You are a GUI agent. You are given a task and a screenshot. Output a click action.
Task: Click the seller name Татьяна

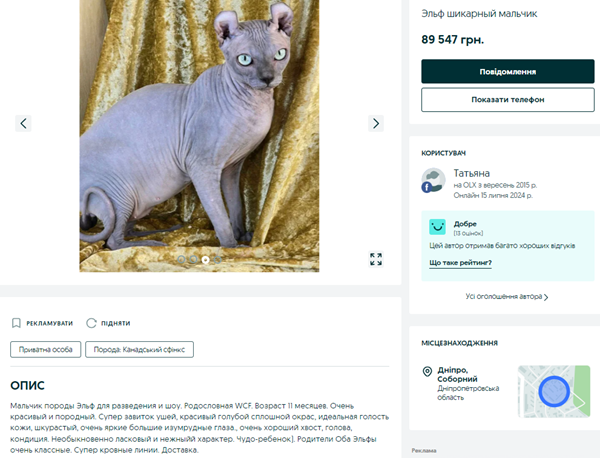[471, 173]
